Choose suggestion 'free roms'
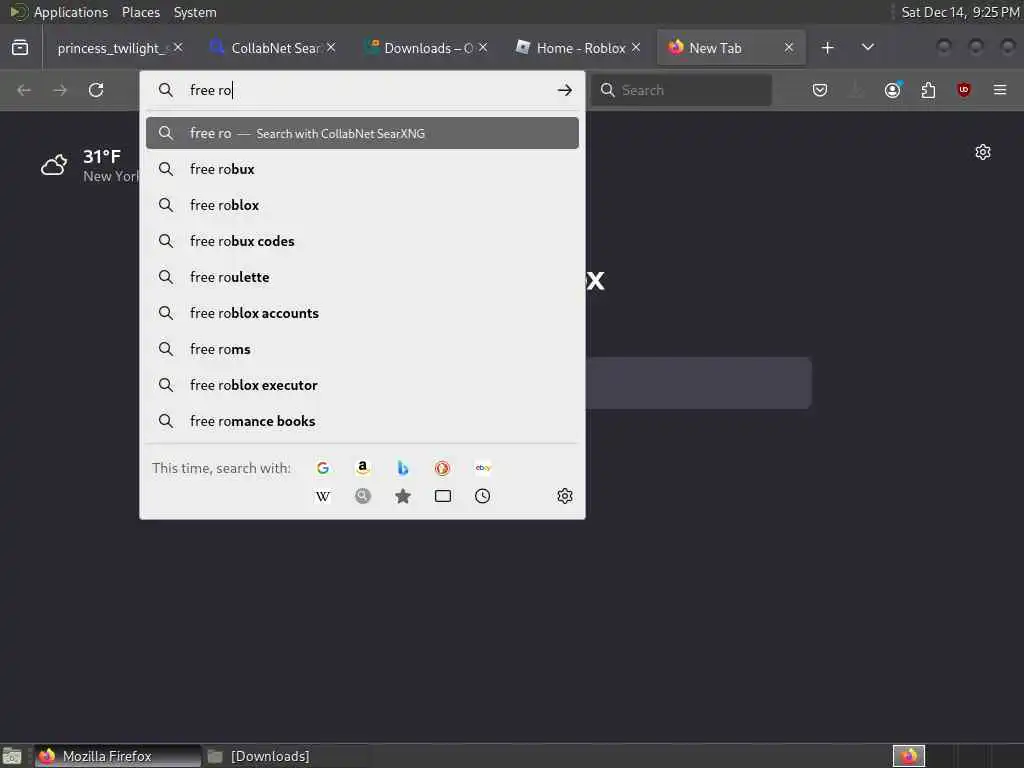Screen dimensions: 1024x768 click(362, 349)
